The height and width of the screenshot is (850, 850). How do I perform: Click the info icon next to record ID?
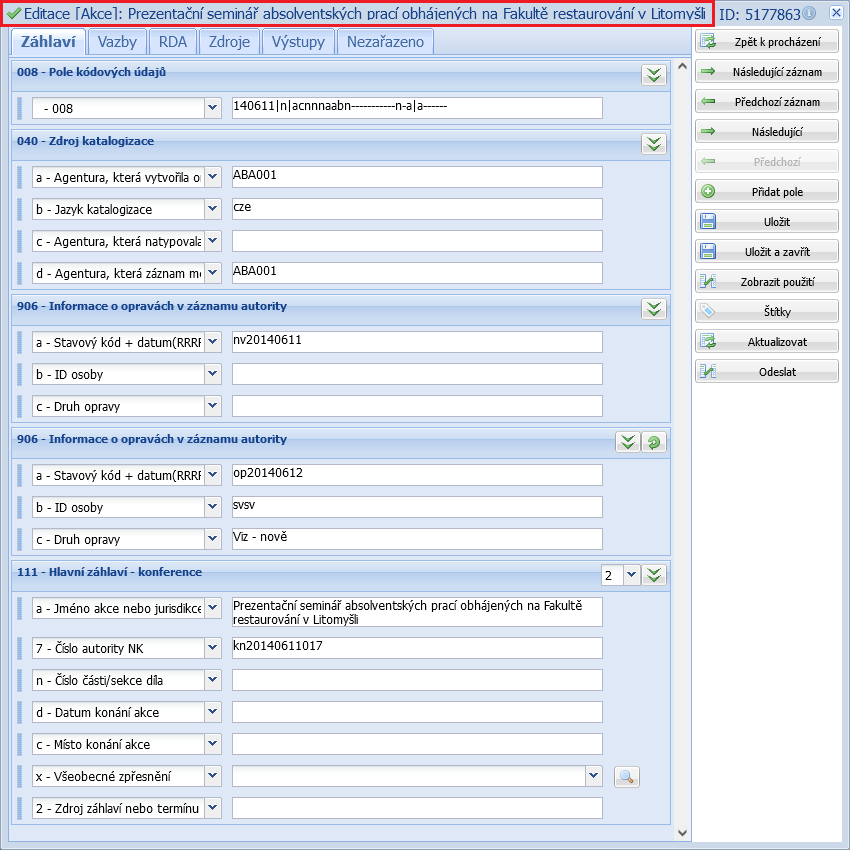coord(809,14)
